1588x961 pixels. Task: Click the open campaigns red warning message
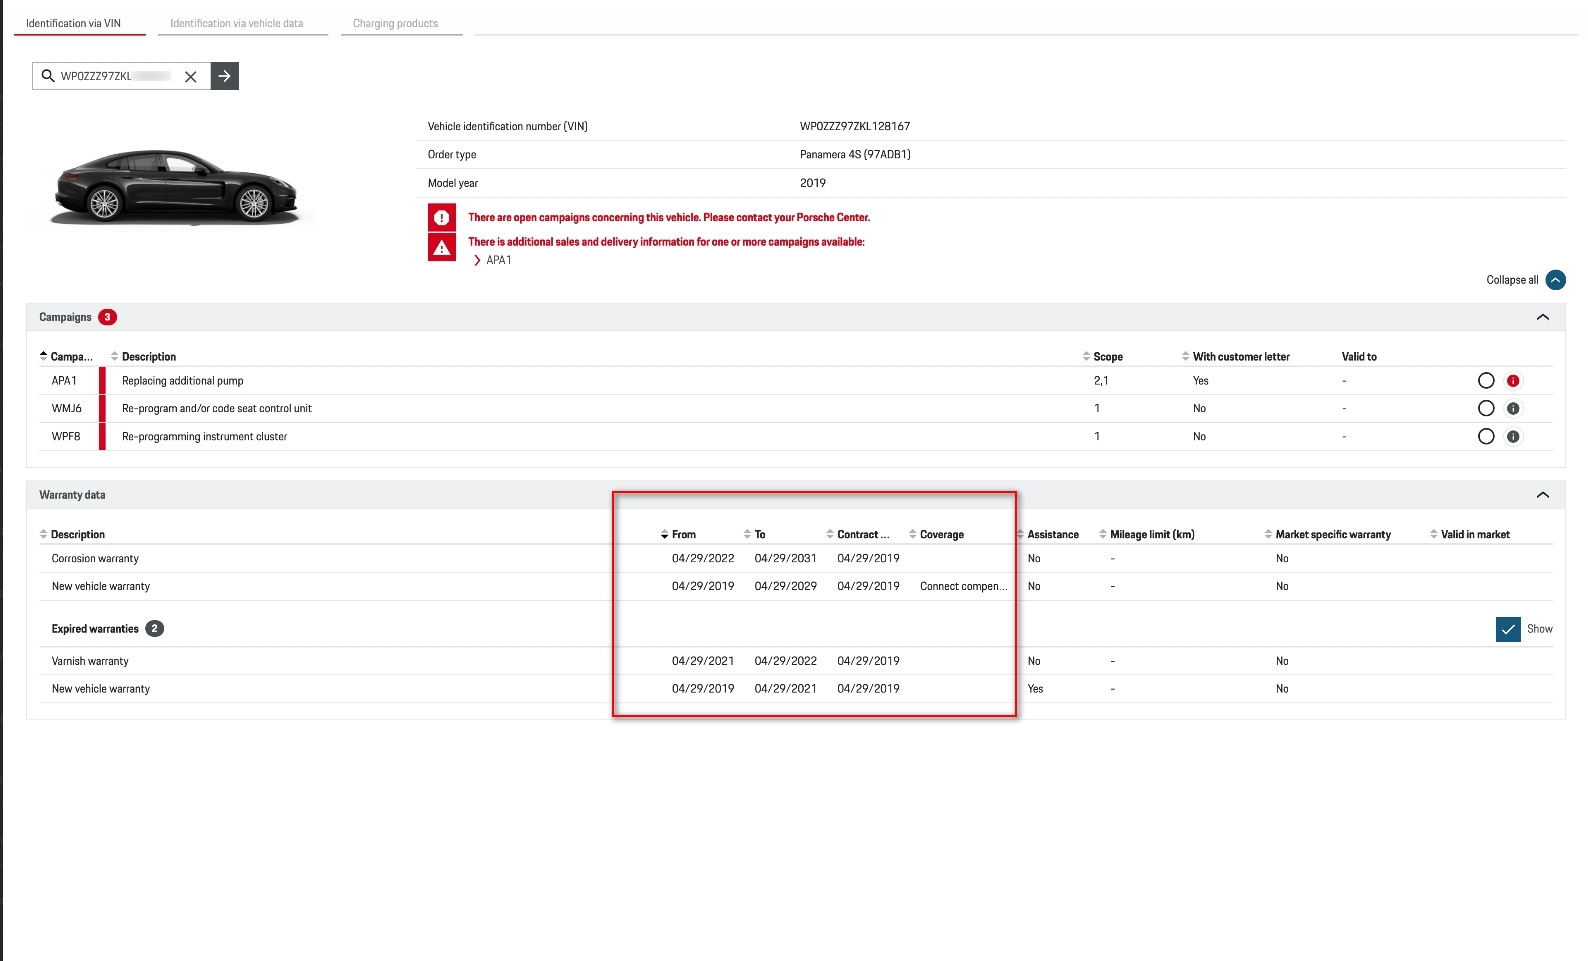(669, 217)
